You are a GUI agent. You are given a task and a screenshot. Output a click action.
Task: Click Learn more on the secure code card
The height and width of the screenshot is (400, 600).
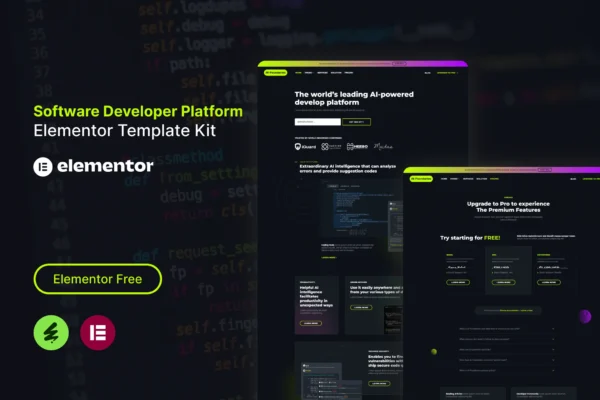click(x=379, y=383)
